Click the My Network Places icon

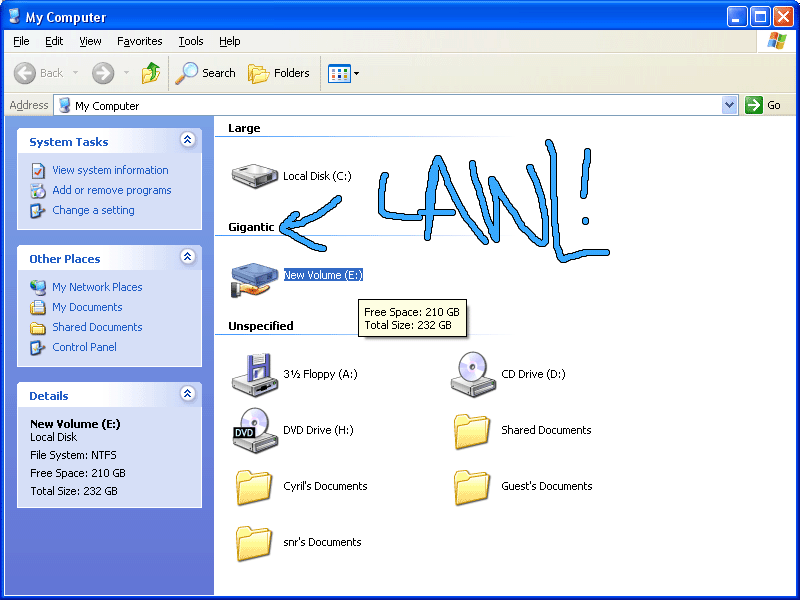[38, 287]
